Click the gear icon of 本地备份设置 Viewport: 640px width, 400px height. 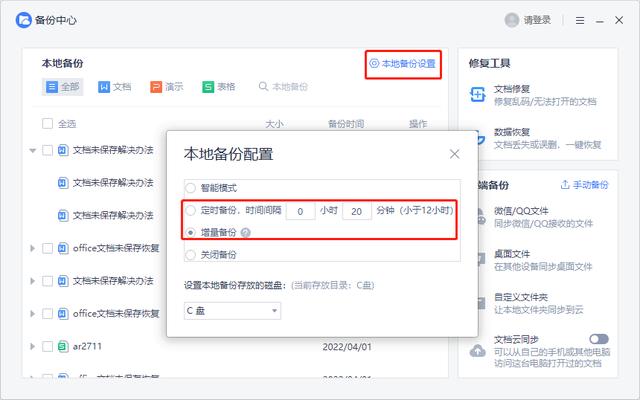point(374,64)
